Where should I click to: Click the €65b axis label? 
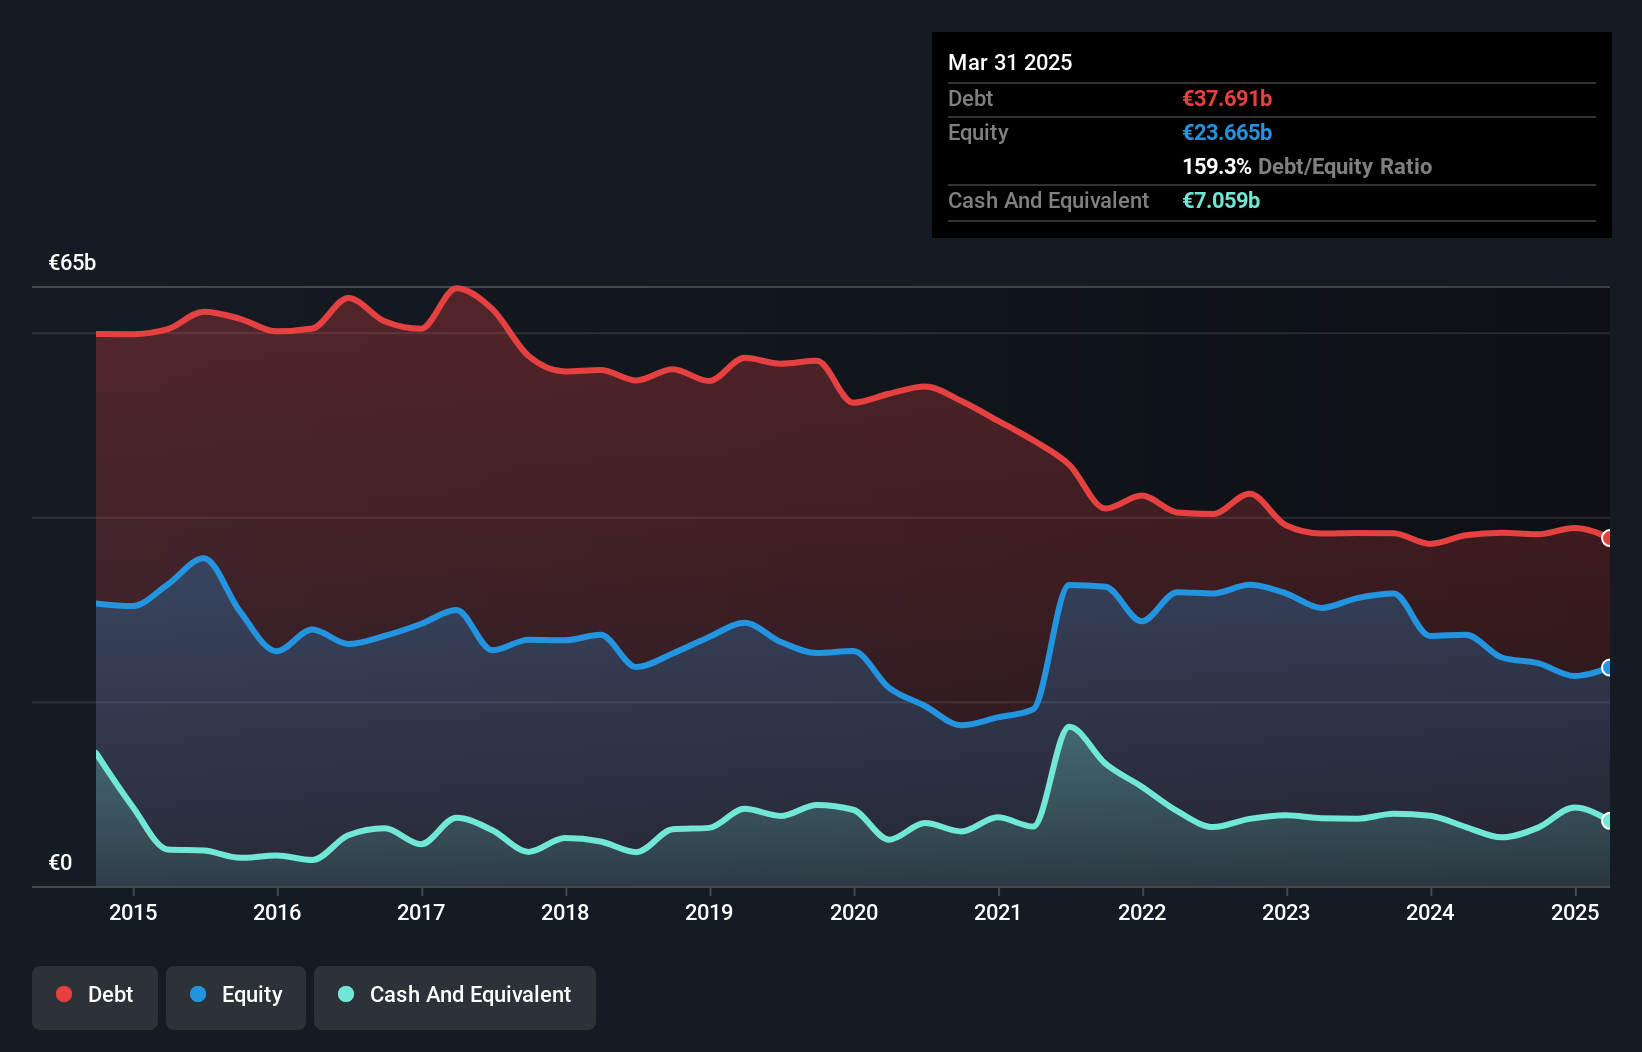[72, 263]
